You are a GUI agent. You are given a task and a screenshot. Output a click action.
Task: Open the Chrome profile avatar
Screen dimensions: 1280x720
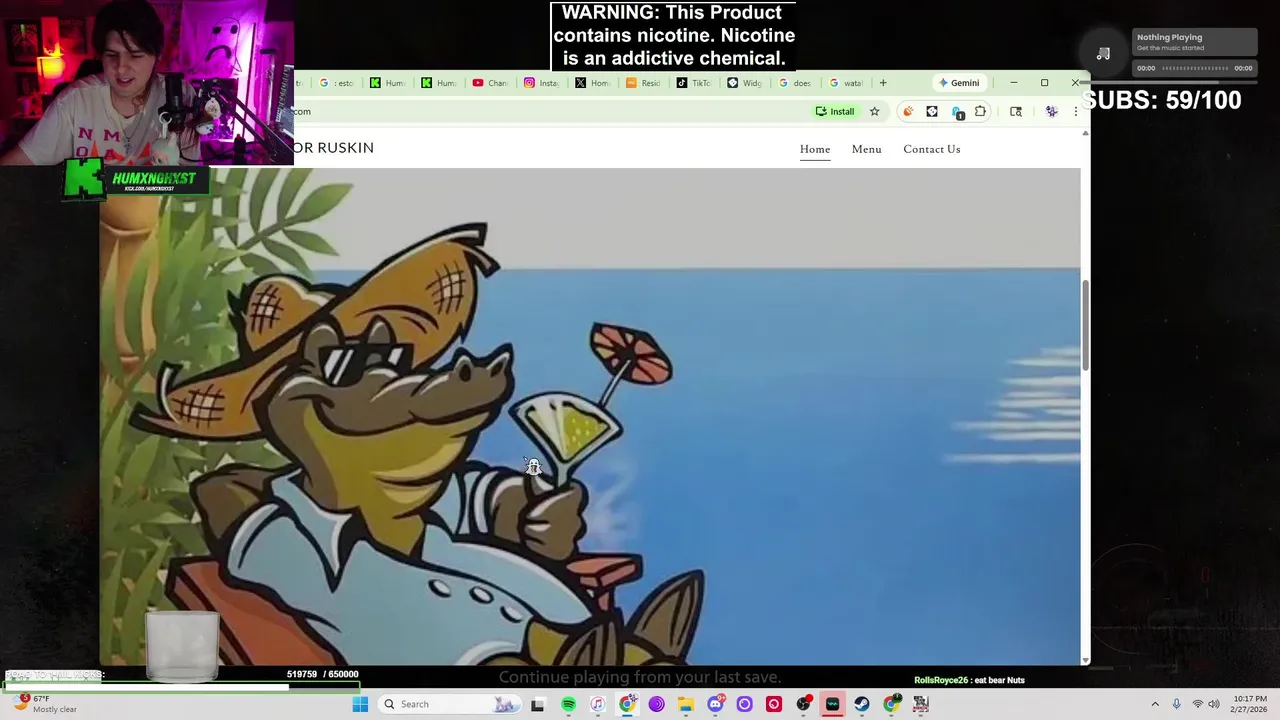click(x=1051, y=111)
